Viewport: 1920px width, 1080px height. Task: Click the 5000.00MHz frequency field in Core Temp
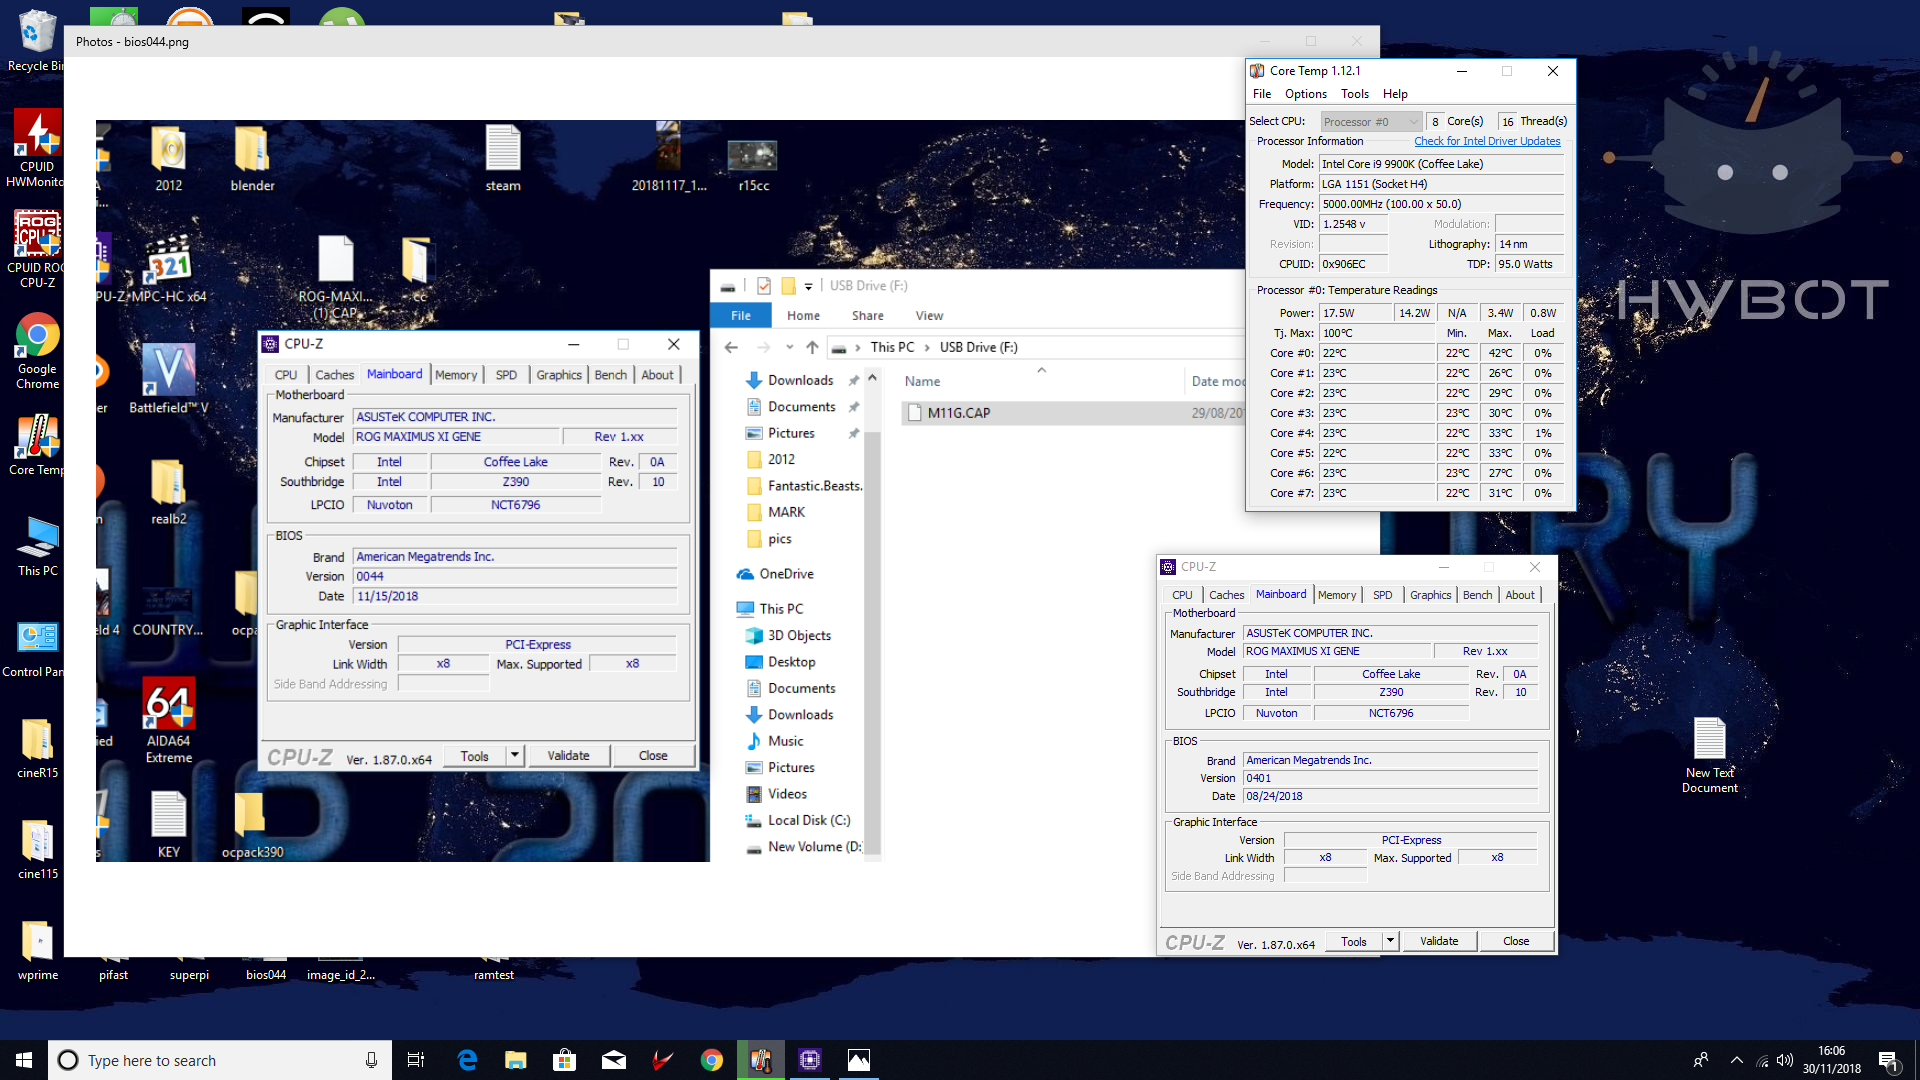click(x=1441, y=204)
